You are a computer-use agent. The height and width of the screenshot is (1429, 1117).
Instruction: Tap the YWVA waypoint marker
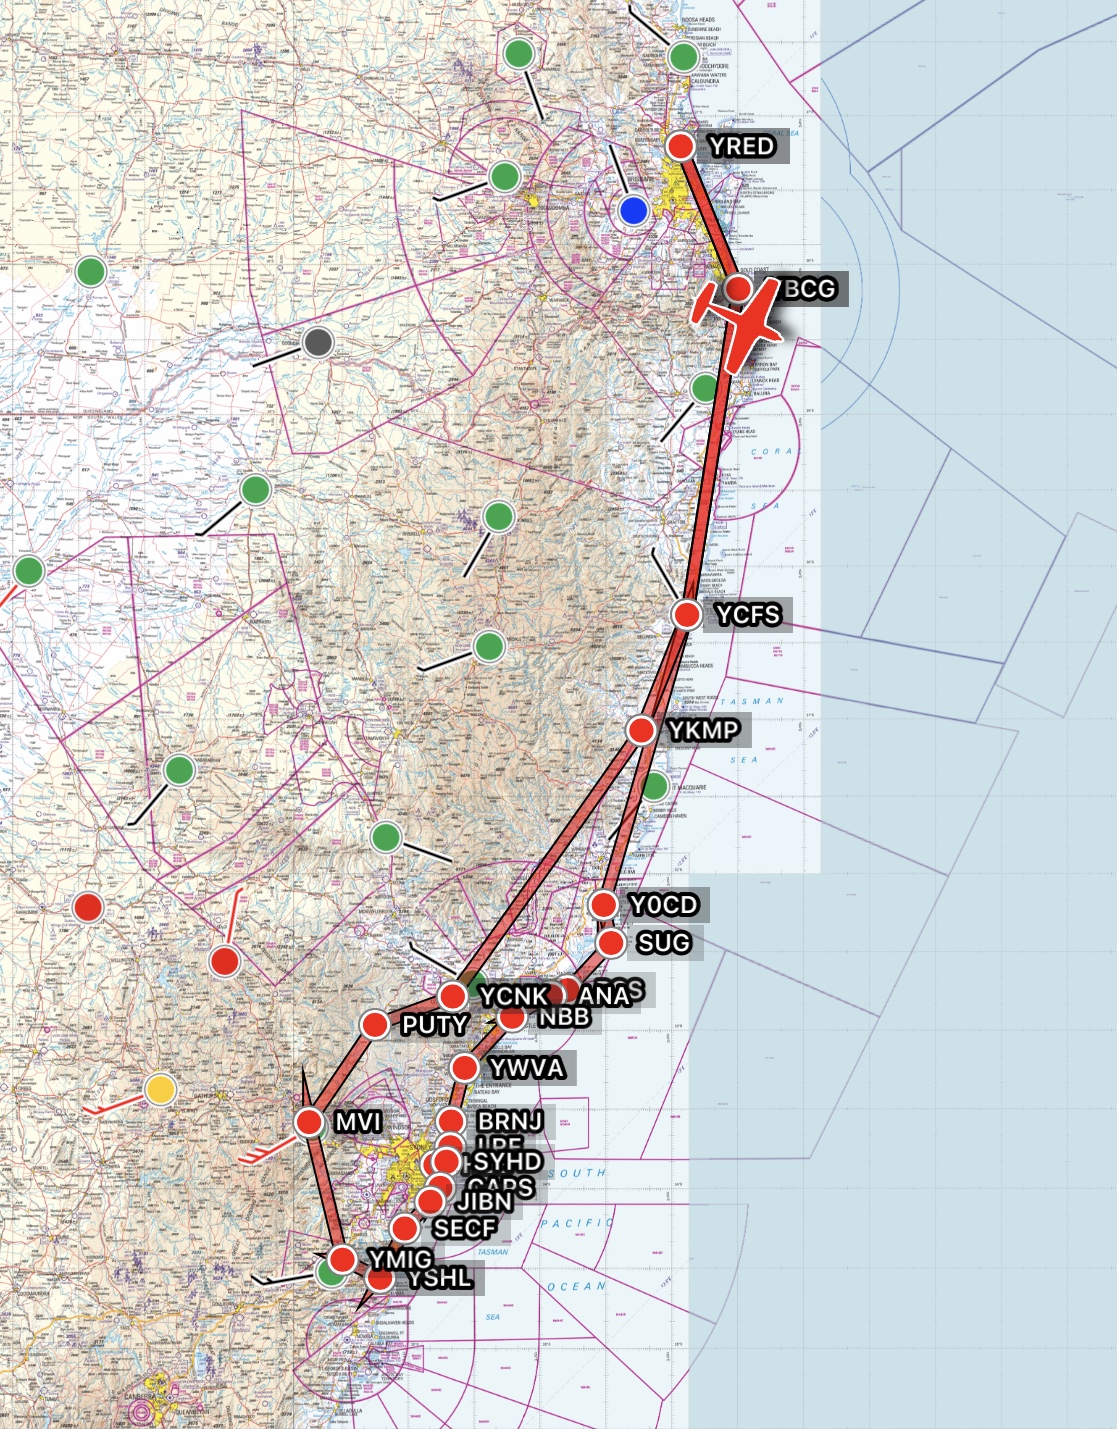[464, 1067]
